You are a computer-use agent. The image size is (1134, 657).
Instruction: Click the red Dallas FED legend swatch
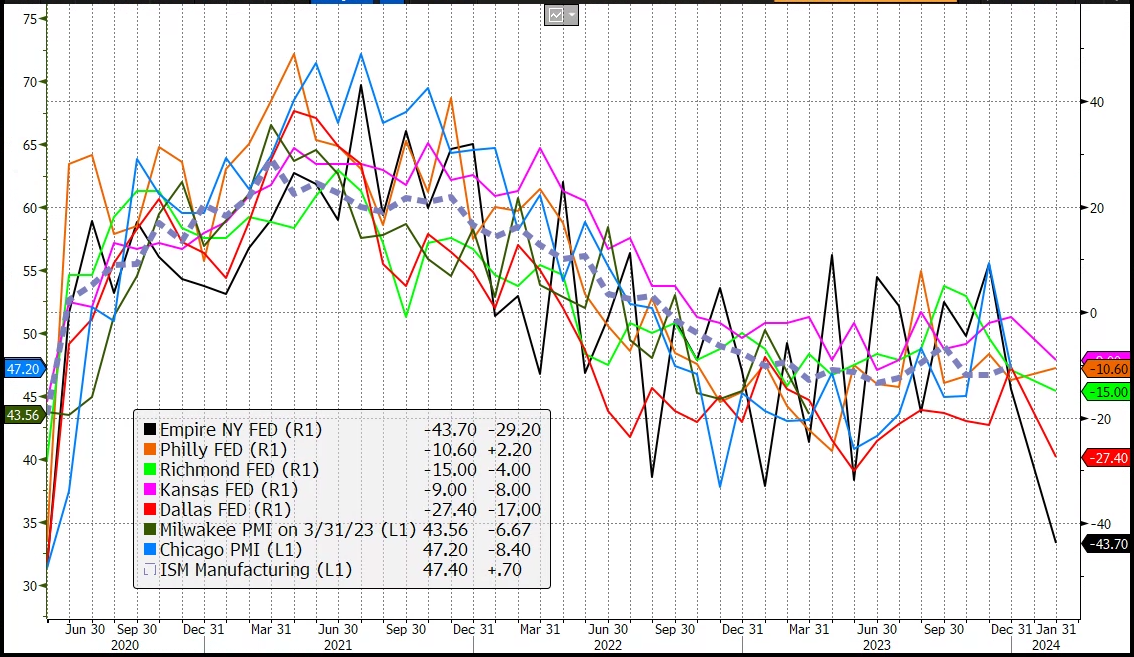click(x=150, y=509)
